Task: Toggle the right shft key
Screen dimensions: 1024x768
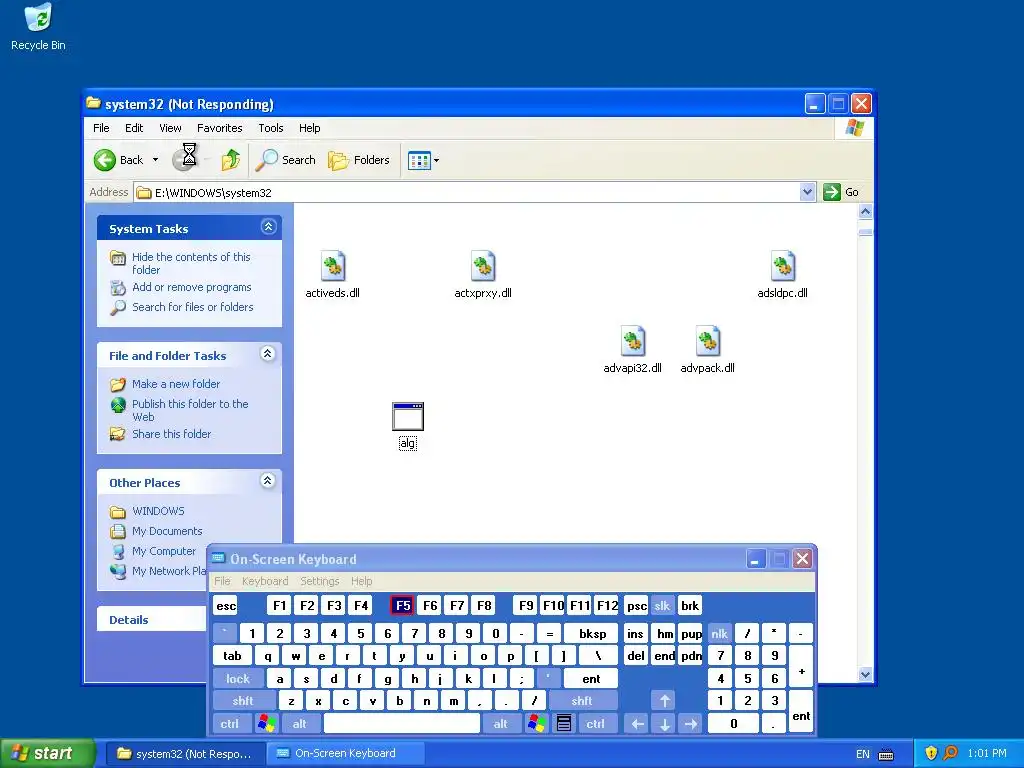Action: tap(582, 701)
